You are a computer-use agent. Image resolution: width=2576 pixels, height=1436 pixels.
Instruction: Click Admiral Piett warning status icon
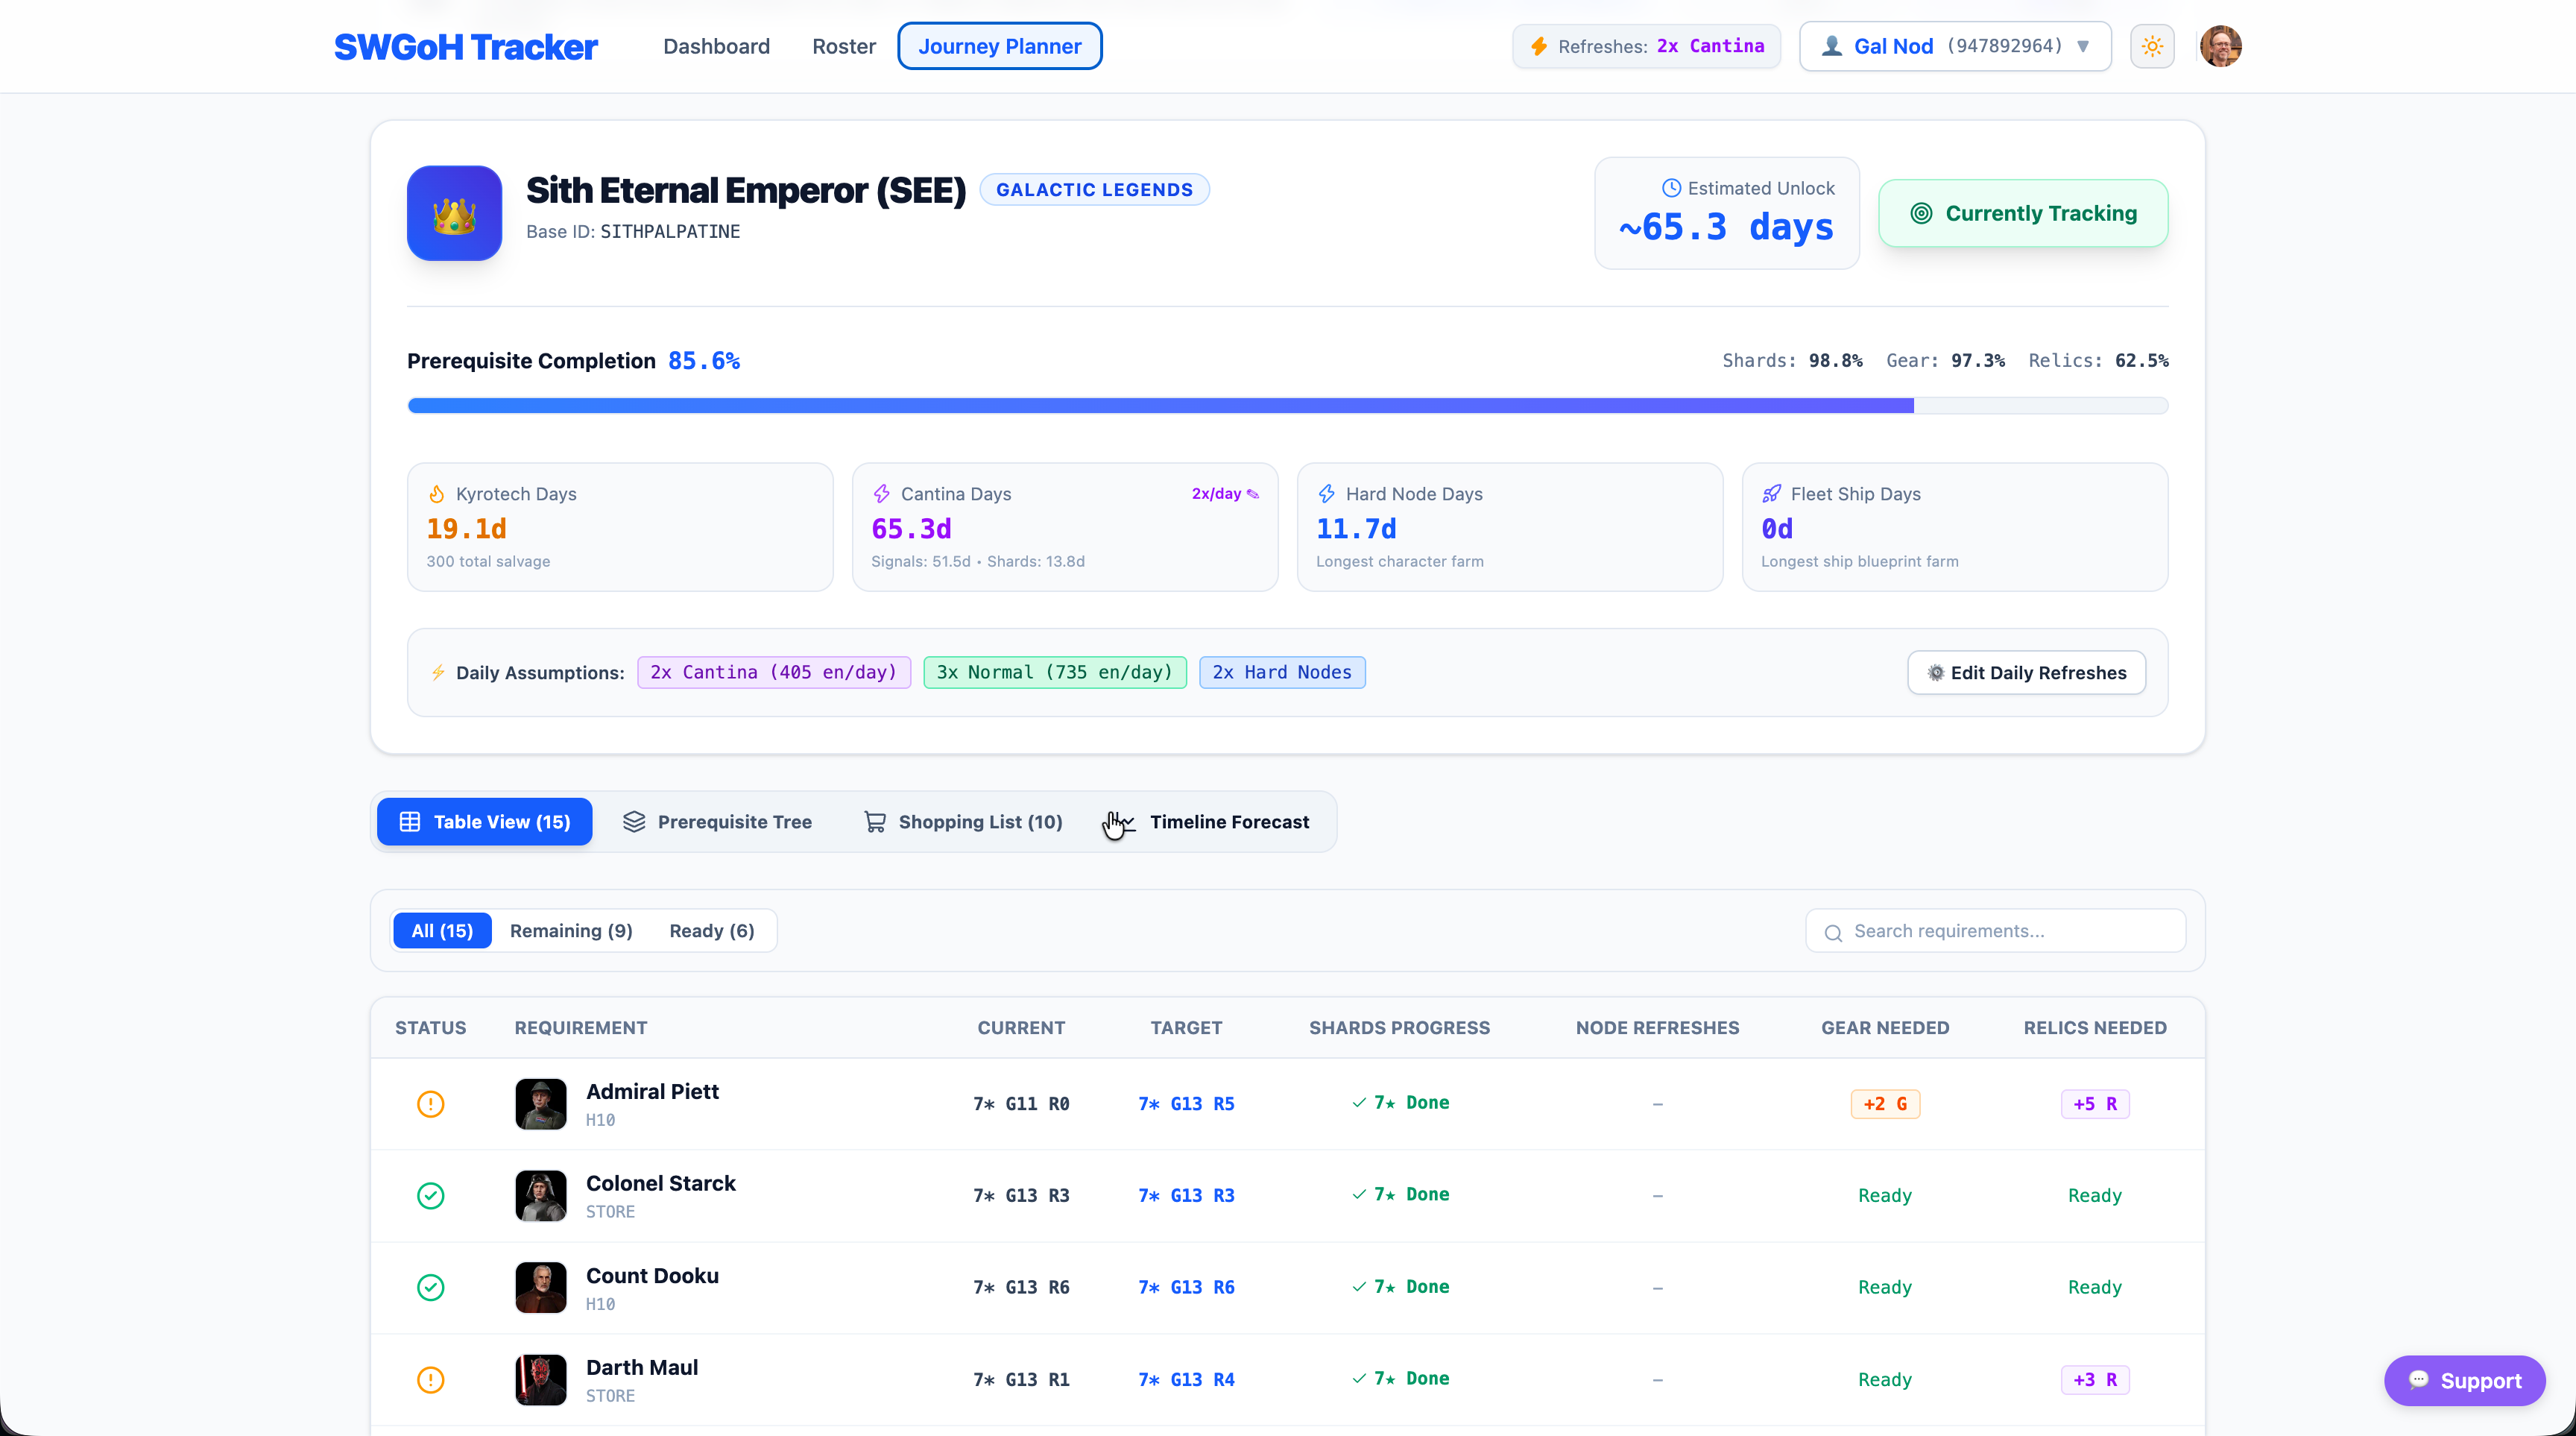430,1104
